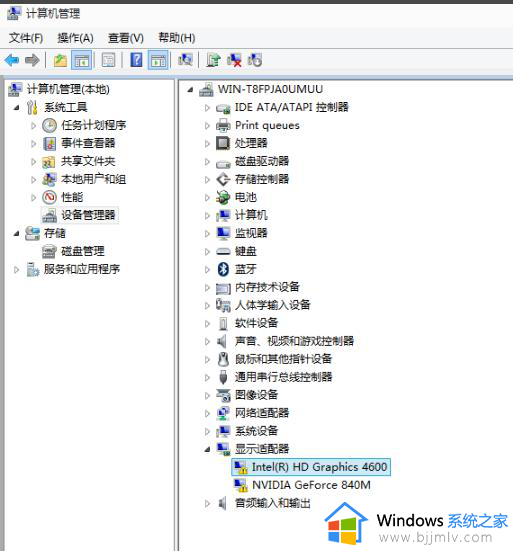Image resolution: width=513 pixels, height=551 pixels.
Task: Open the Help question mark toolbar icon
Action: pyautogui.click(x=136, y=60)
